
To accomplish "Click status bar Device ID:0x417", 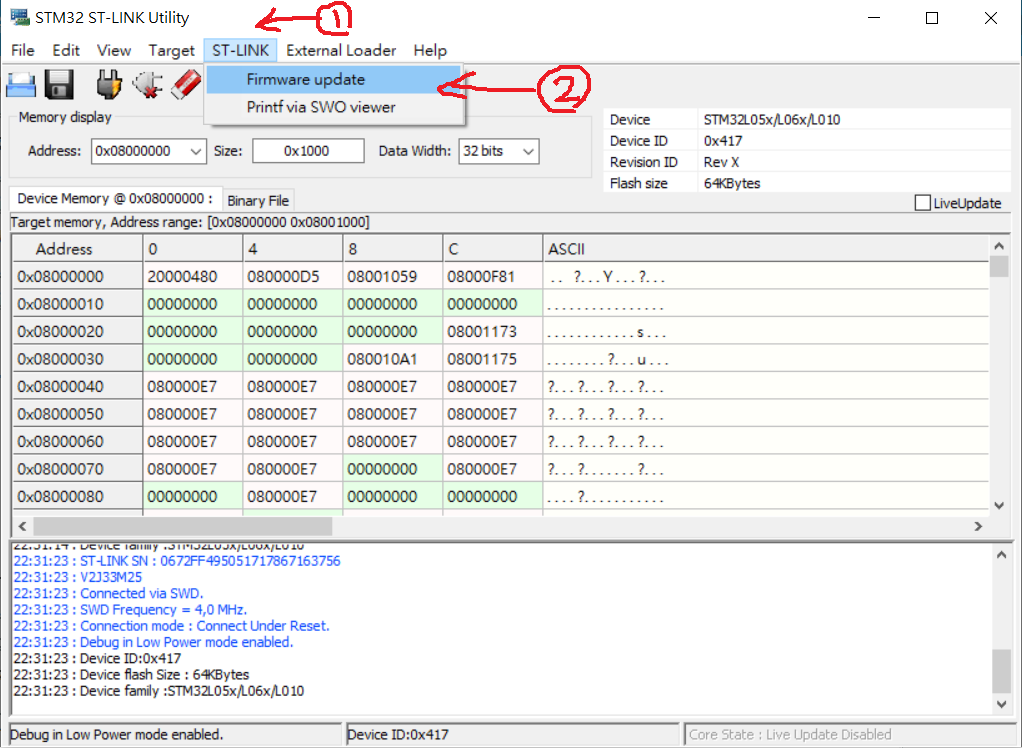I will (x=398, y=735).
